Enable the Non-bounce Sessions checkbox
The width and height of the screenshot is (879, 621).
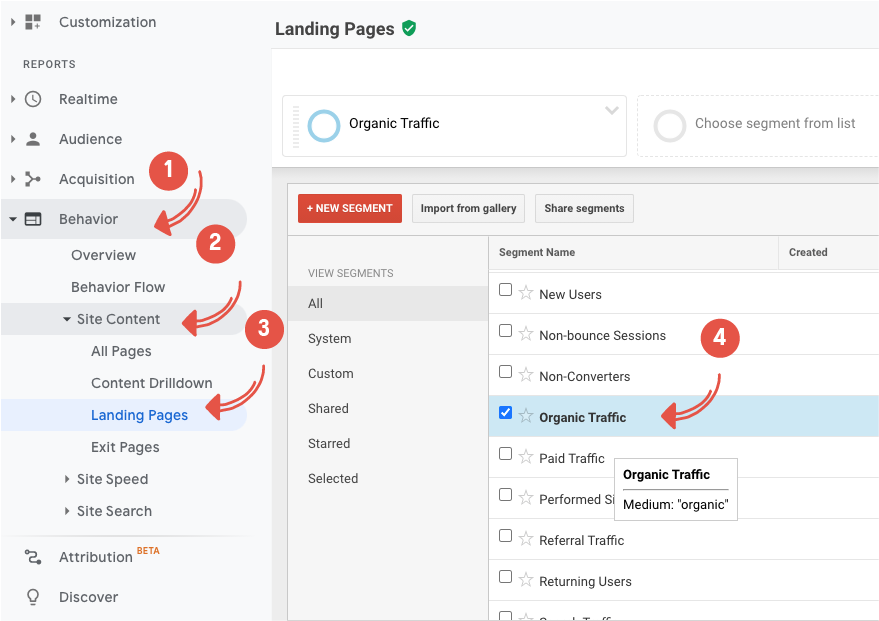pyautogui.click(x=505, y=331)
